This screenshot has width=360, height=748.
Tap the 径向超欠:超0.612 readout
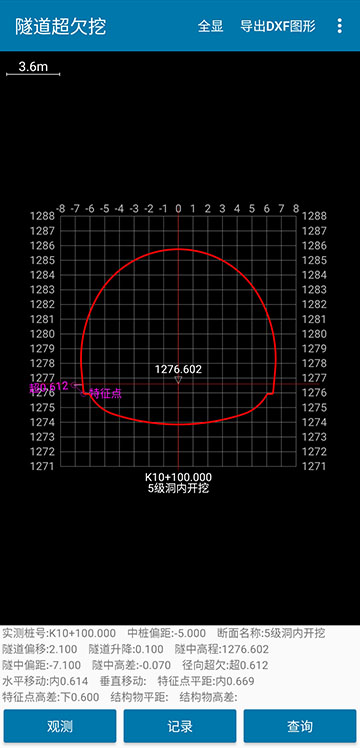(x=225, y=665)
